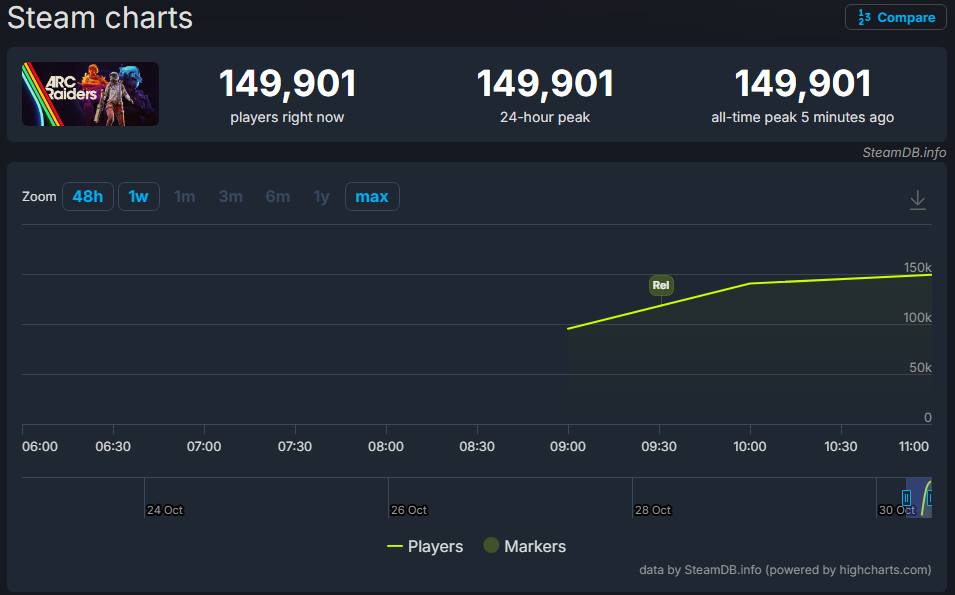Click the SteamDB.info credit text
This screenshot has width=955, height=595.
(x=904, y=152)
